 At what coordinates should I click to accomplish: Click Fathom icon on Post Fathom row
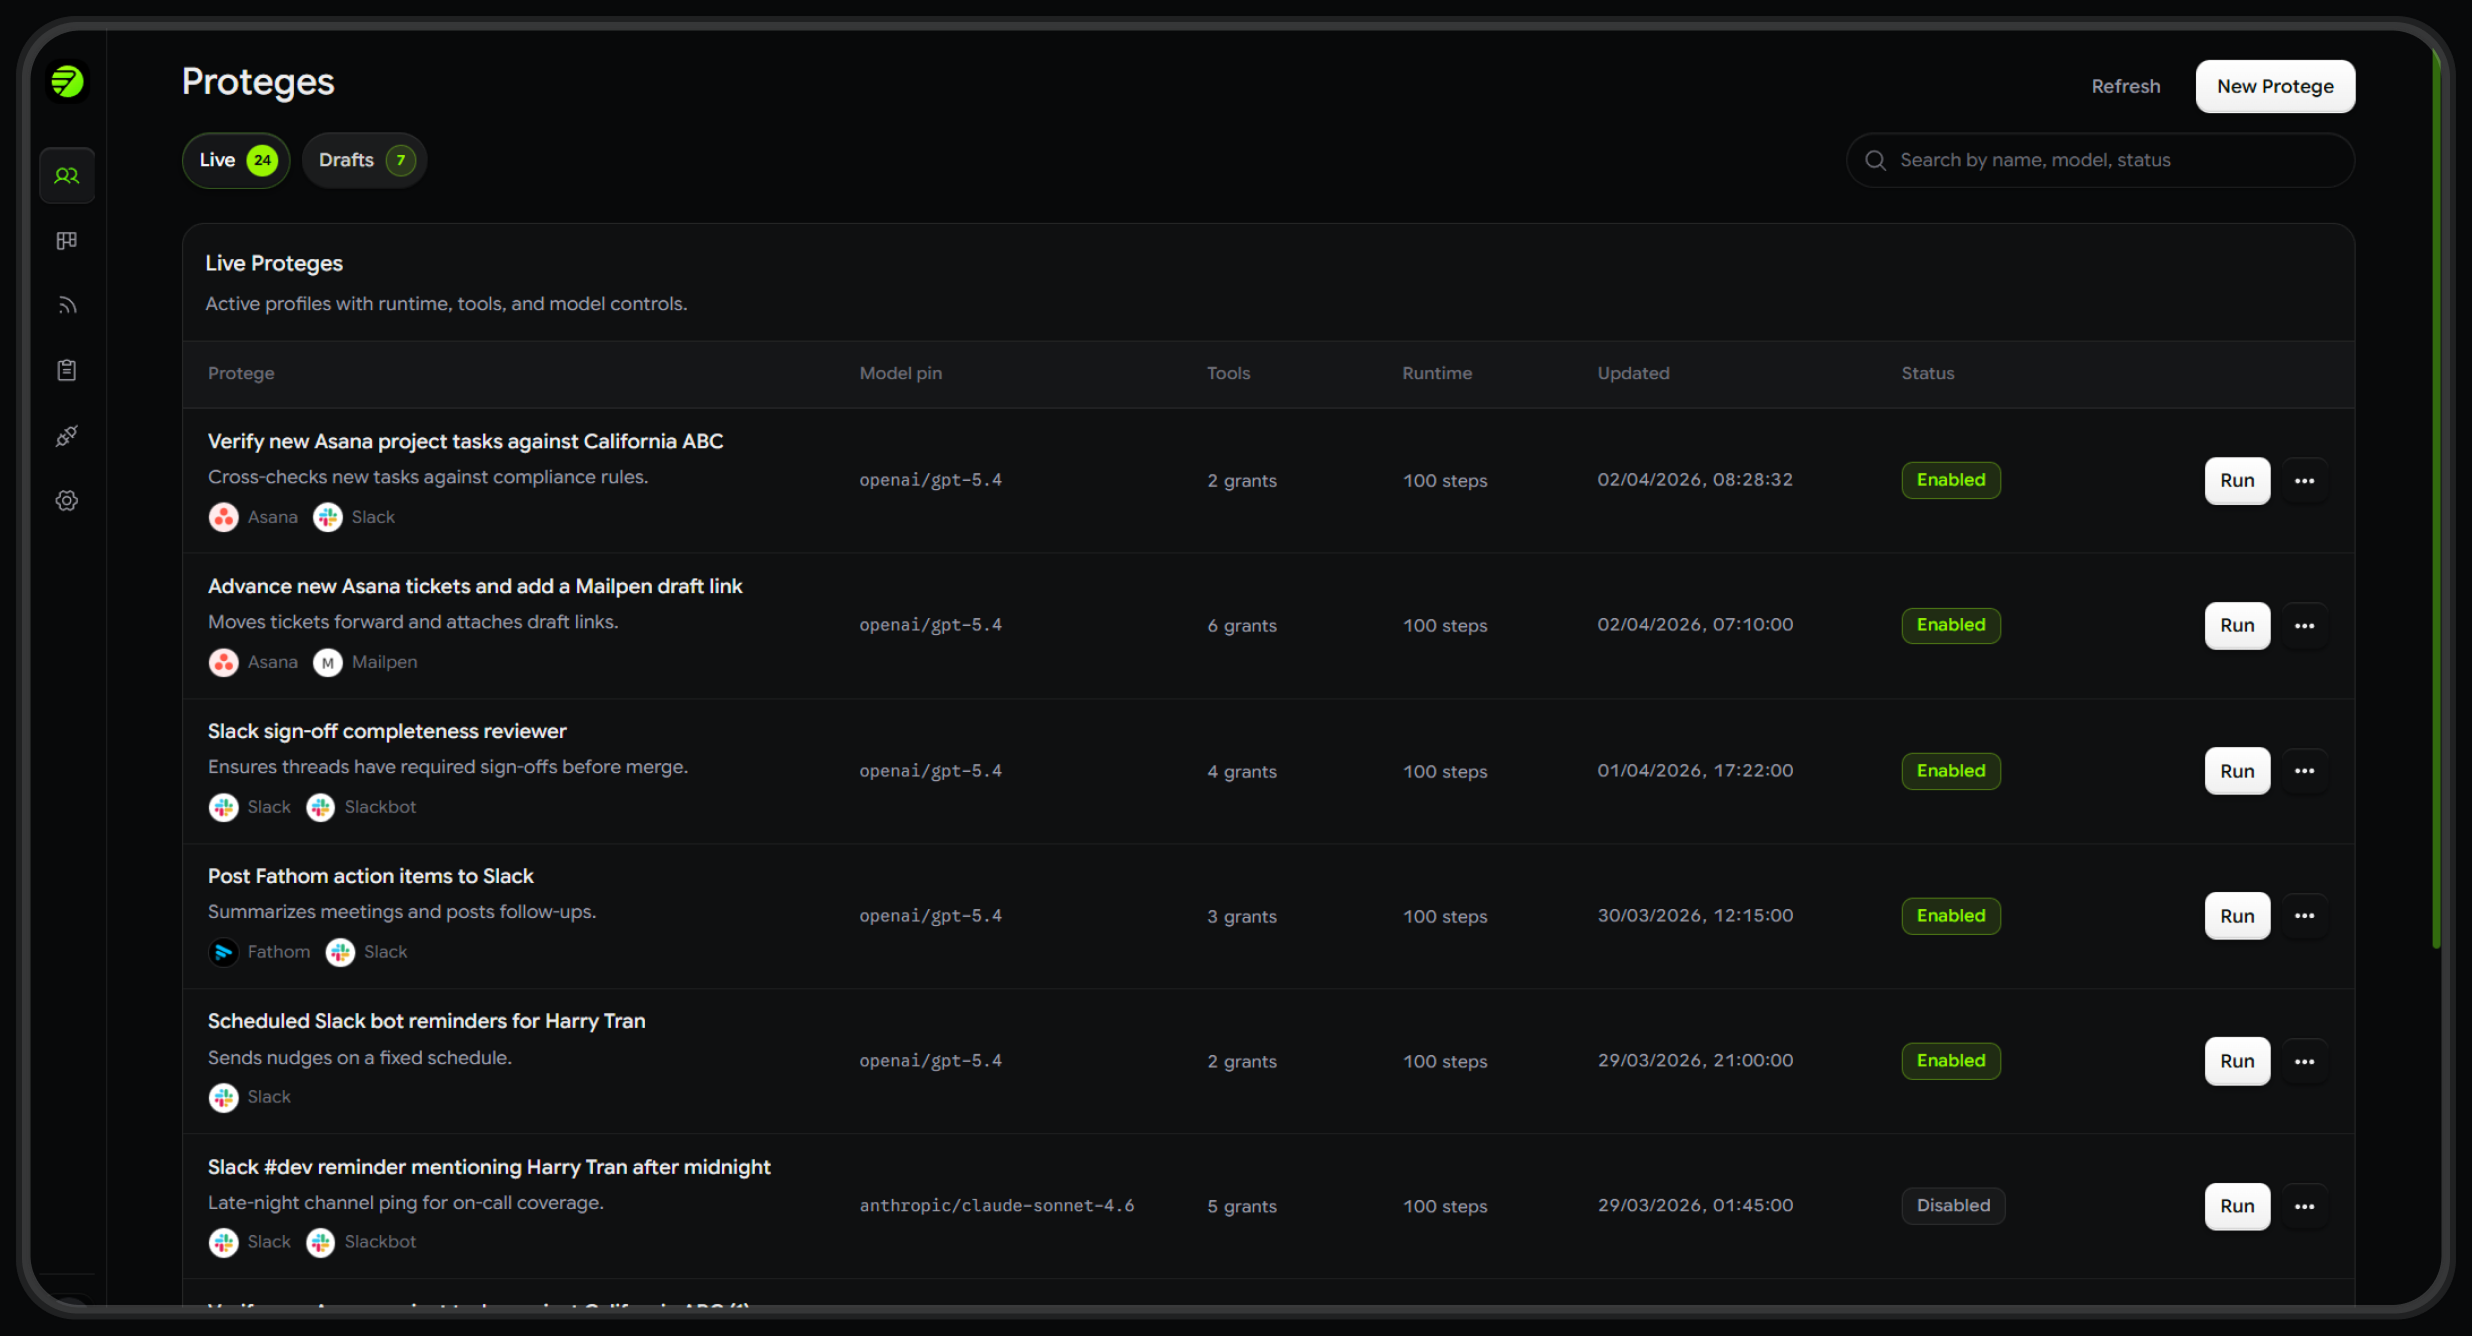coord(223,952)
